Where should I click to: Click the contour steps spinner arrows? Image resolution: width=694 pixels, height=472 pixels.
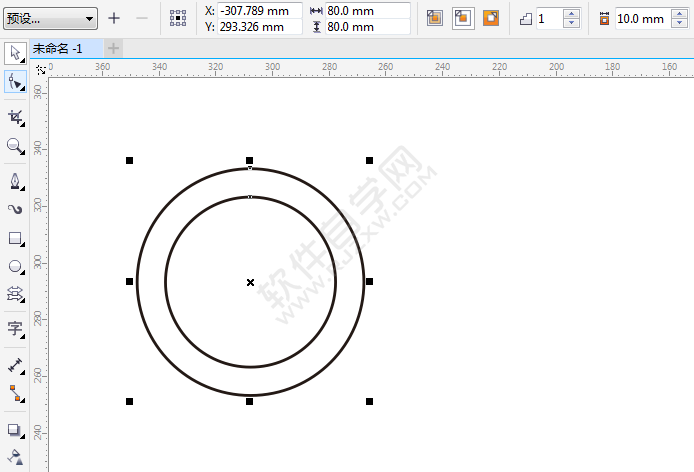571,18
